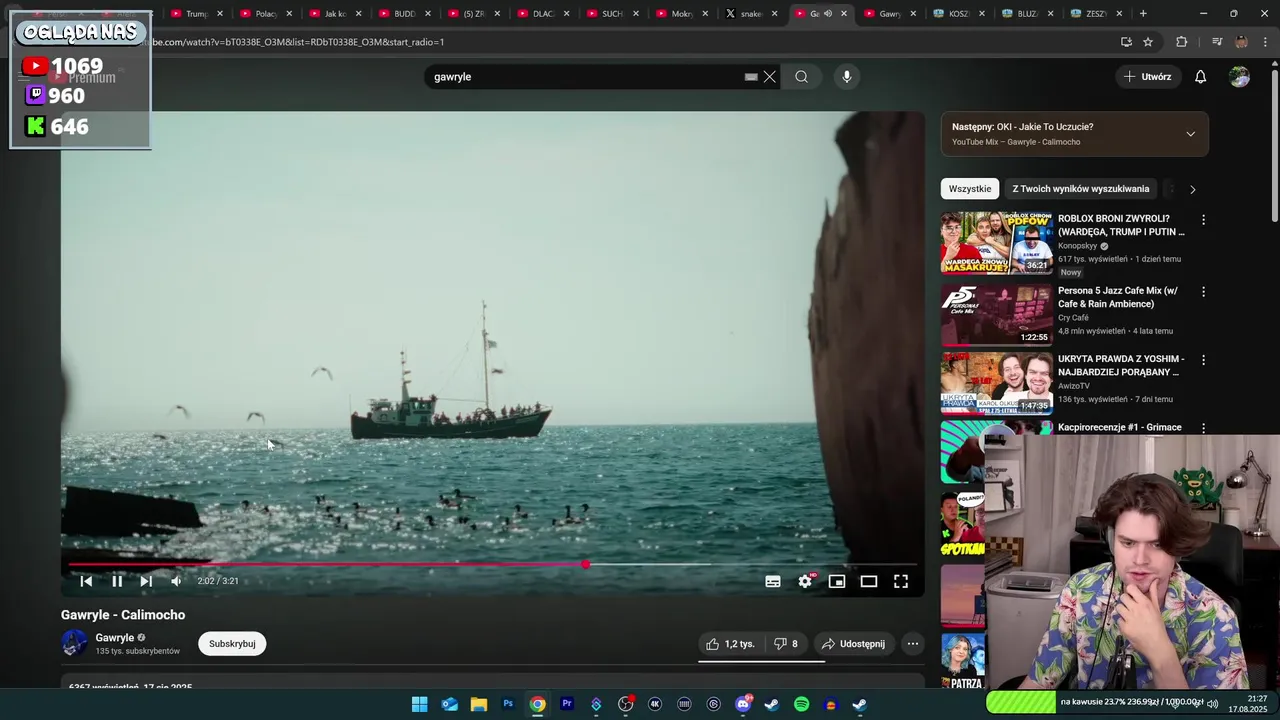Skip to next video in playlist

tap(146, 581)
